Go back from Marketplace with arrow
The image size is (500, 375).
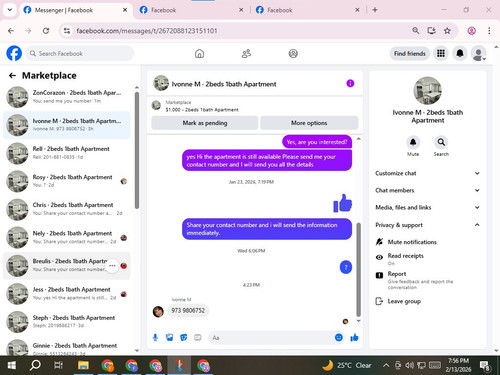click(12, 76)
